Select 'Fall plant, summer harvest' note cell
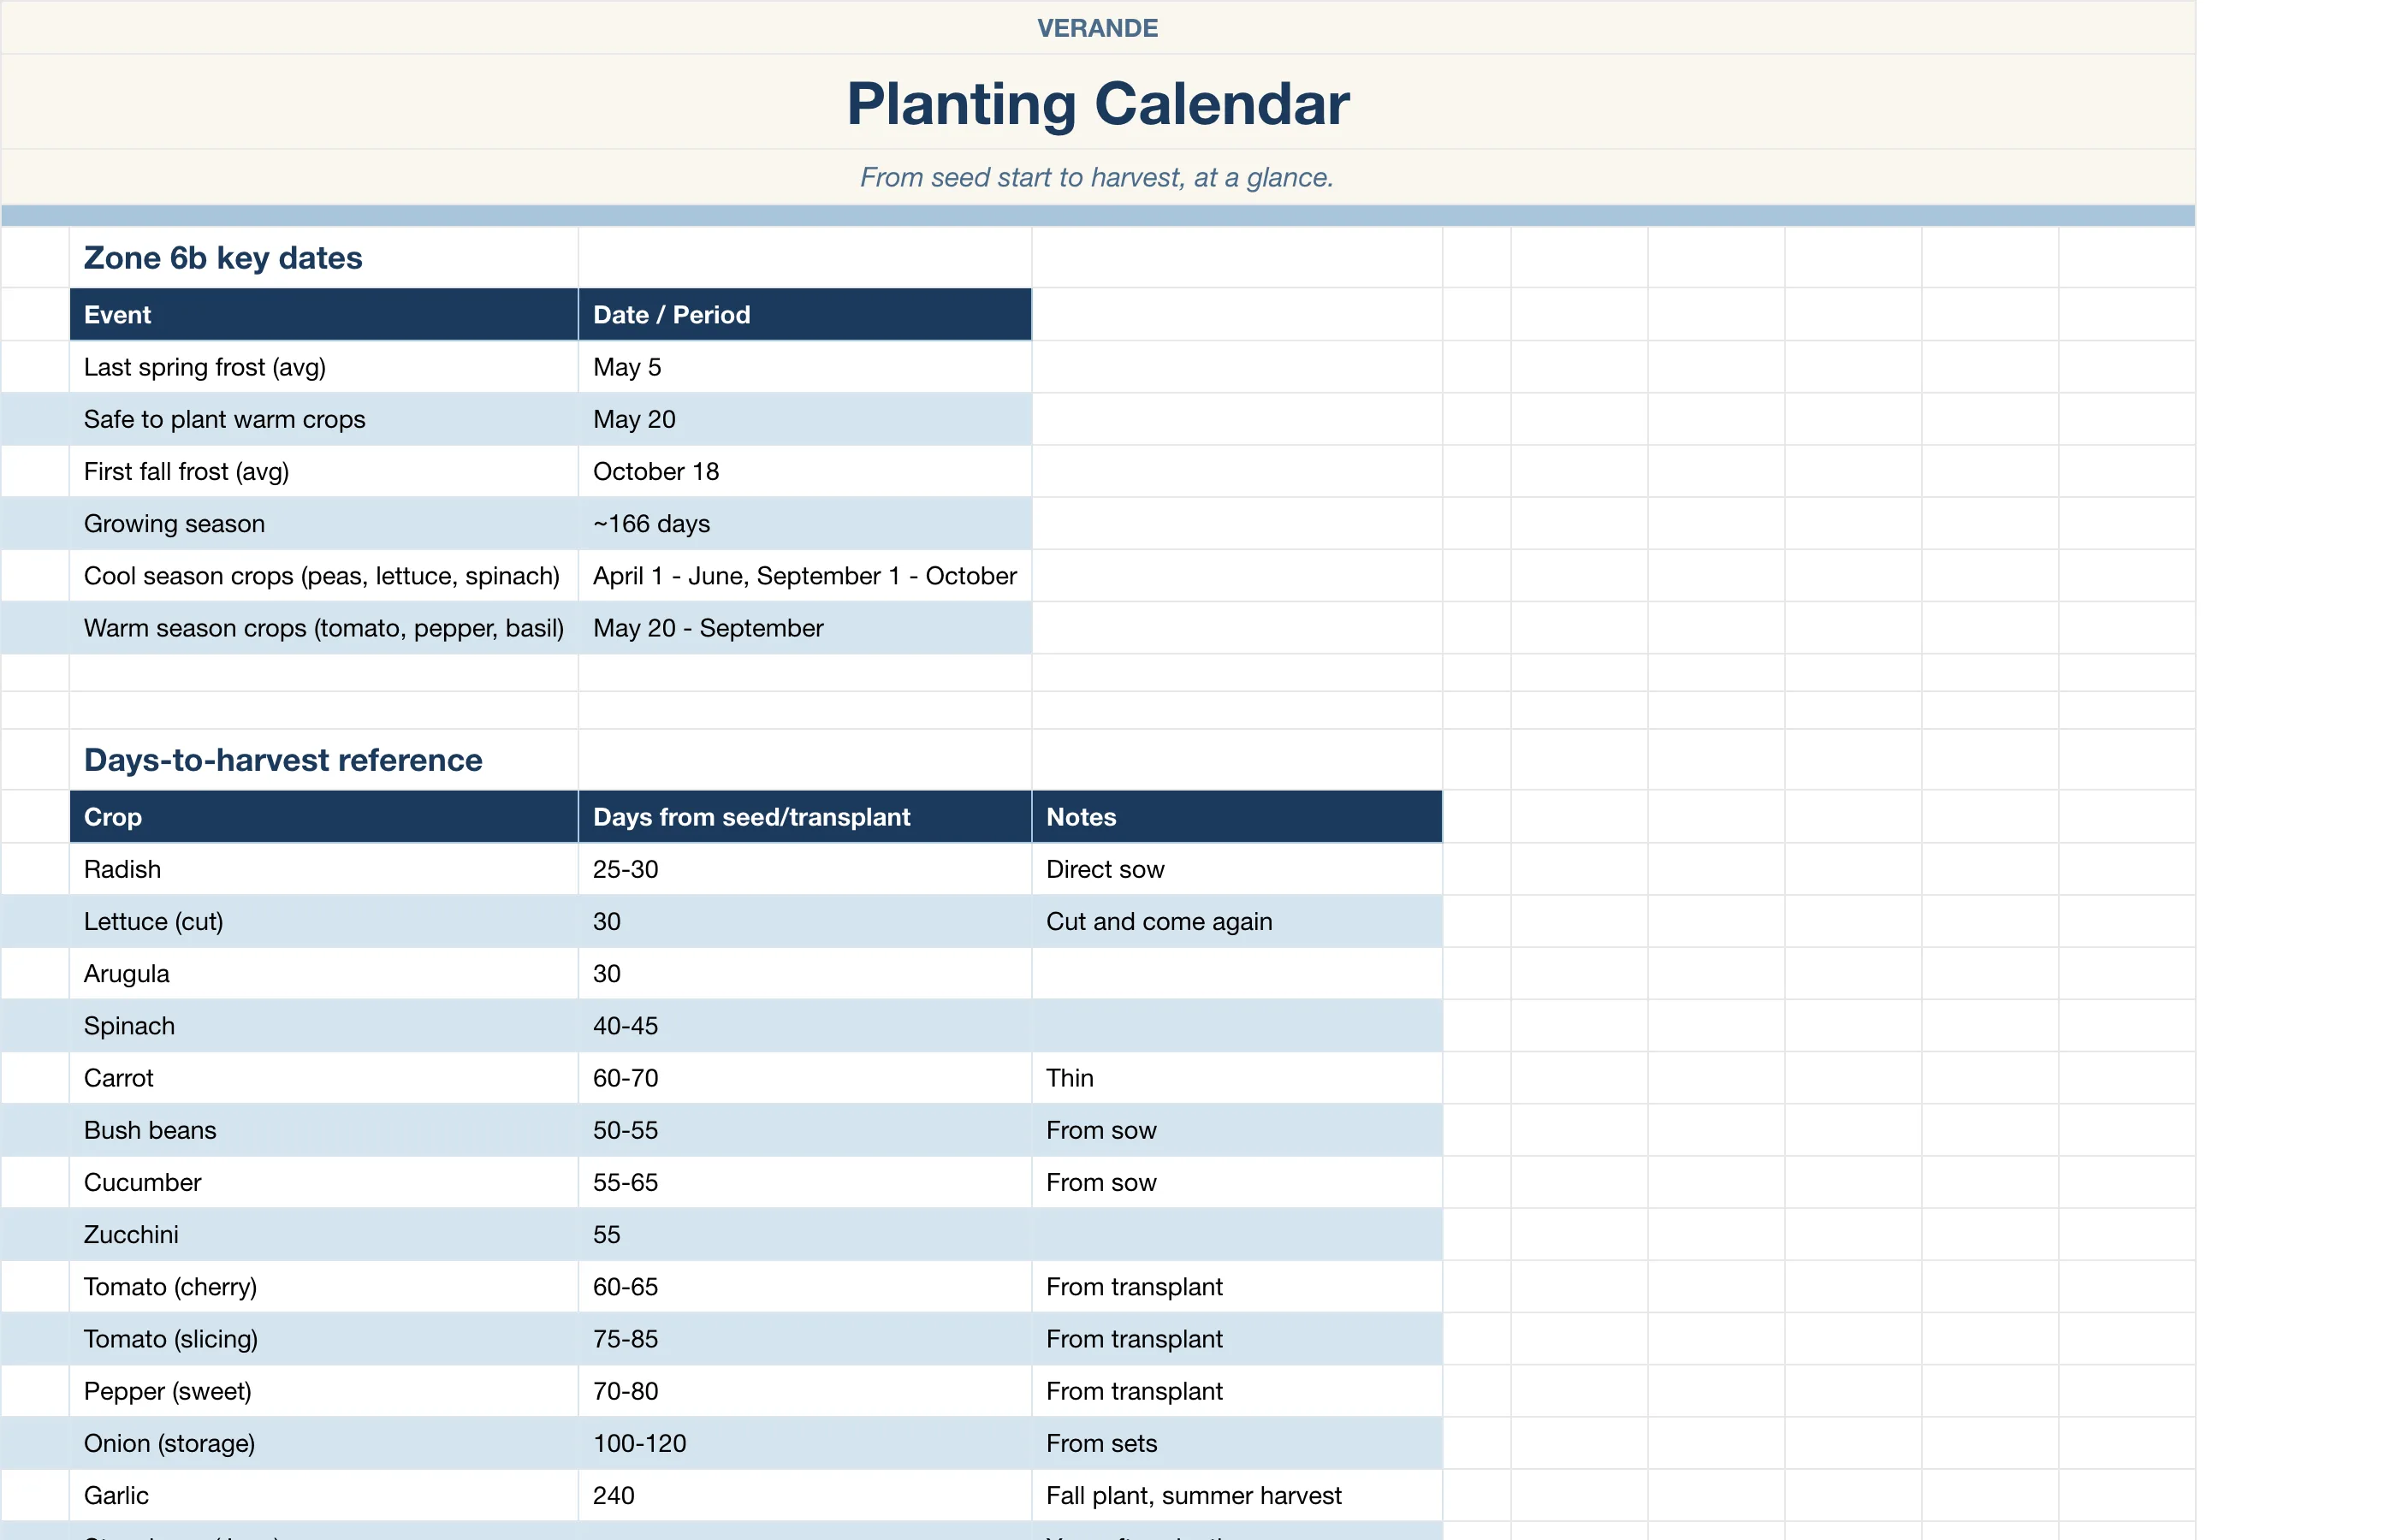Screen dimensions: 2396x1540 tap(1236, 1495)
